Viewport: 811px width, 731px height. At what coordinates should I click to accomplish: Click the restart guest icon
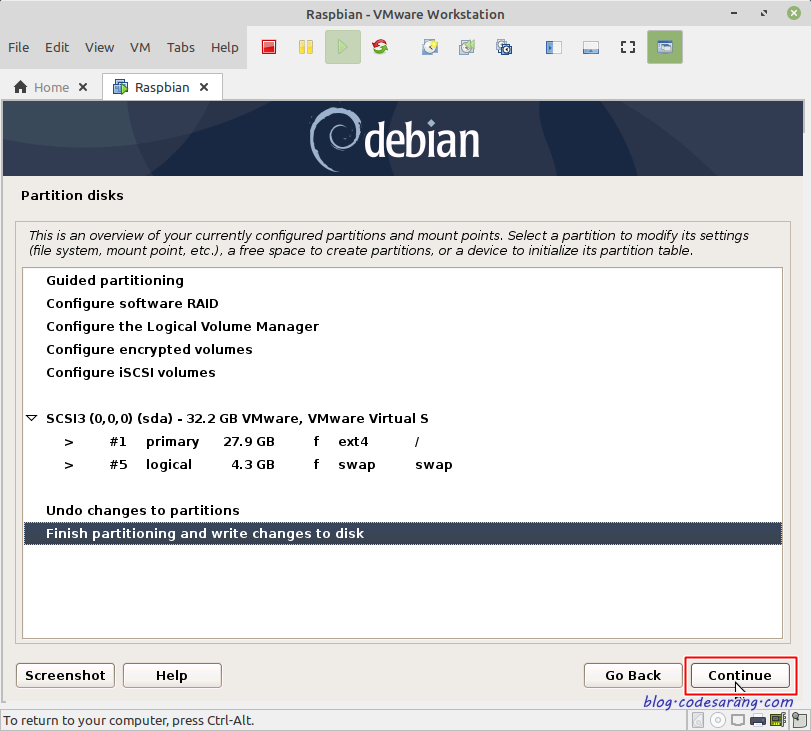380,47
